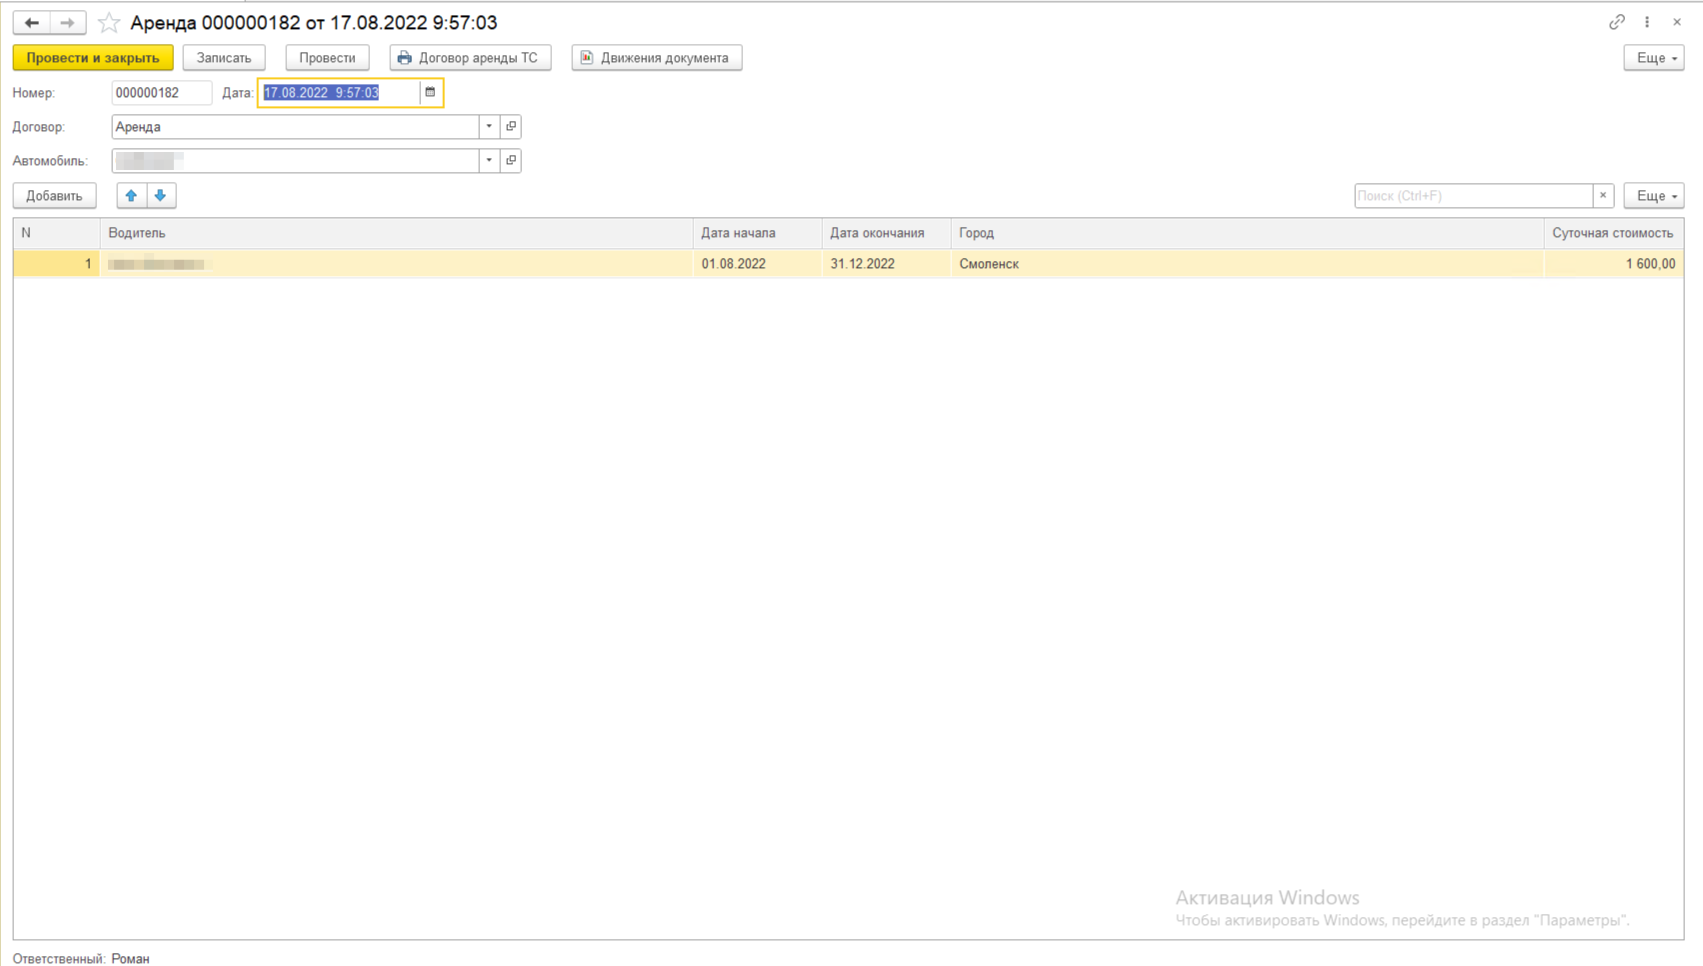Click in the Поиск search field
Image resolution: width=1703 pixels, height=966 pixels.
pyautogui.click(x=1472, y=196)
